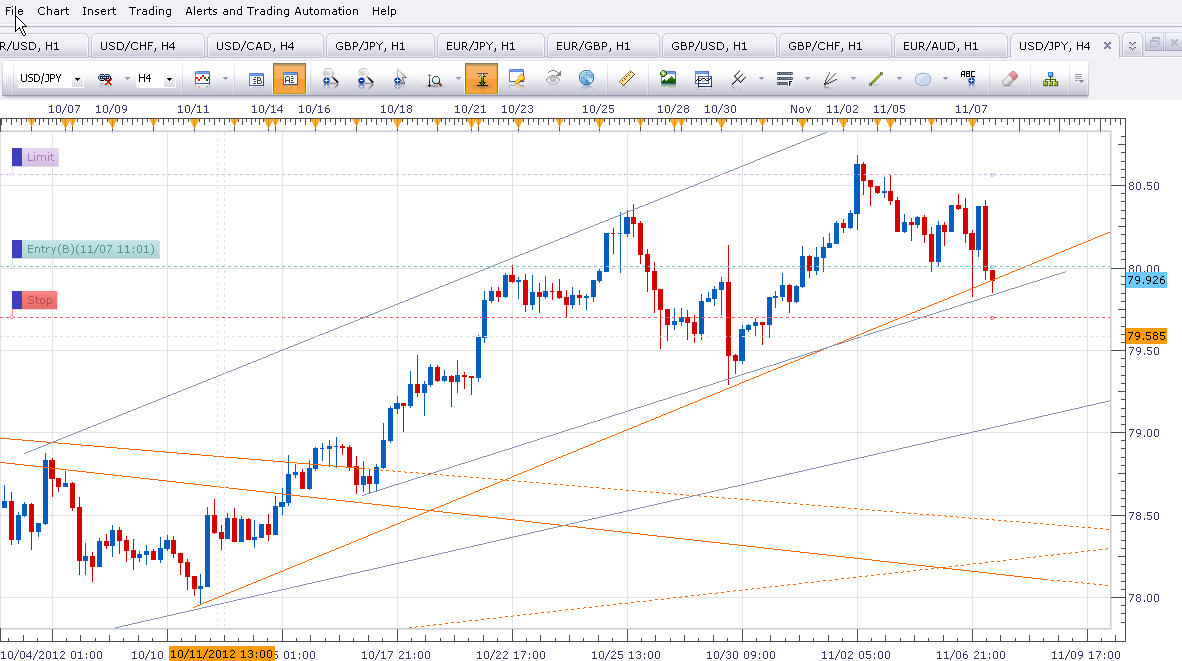Viewport: 1182px width, 661px height.
Task: Expand the chart type dropdown arrow
Action: 225,79
